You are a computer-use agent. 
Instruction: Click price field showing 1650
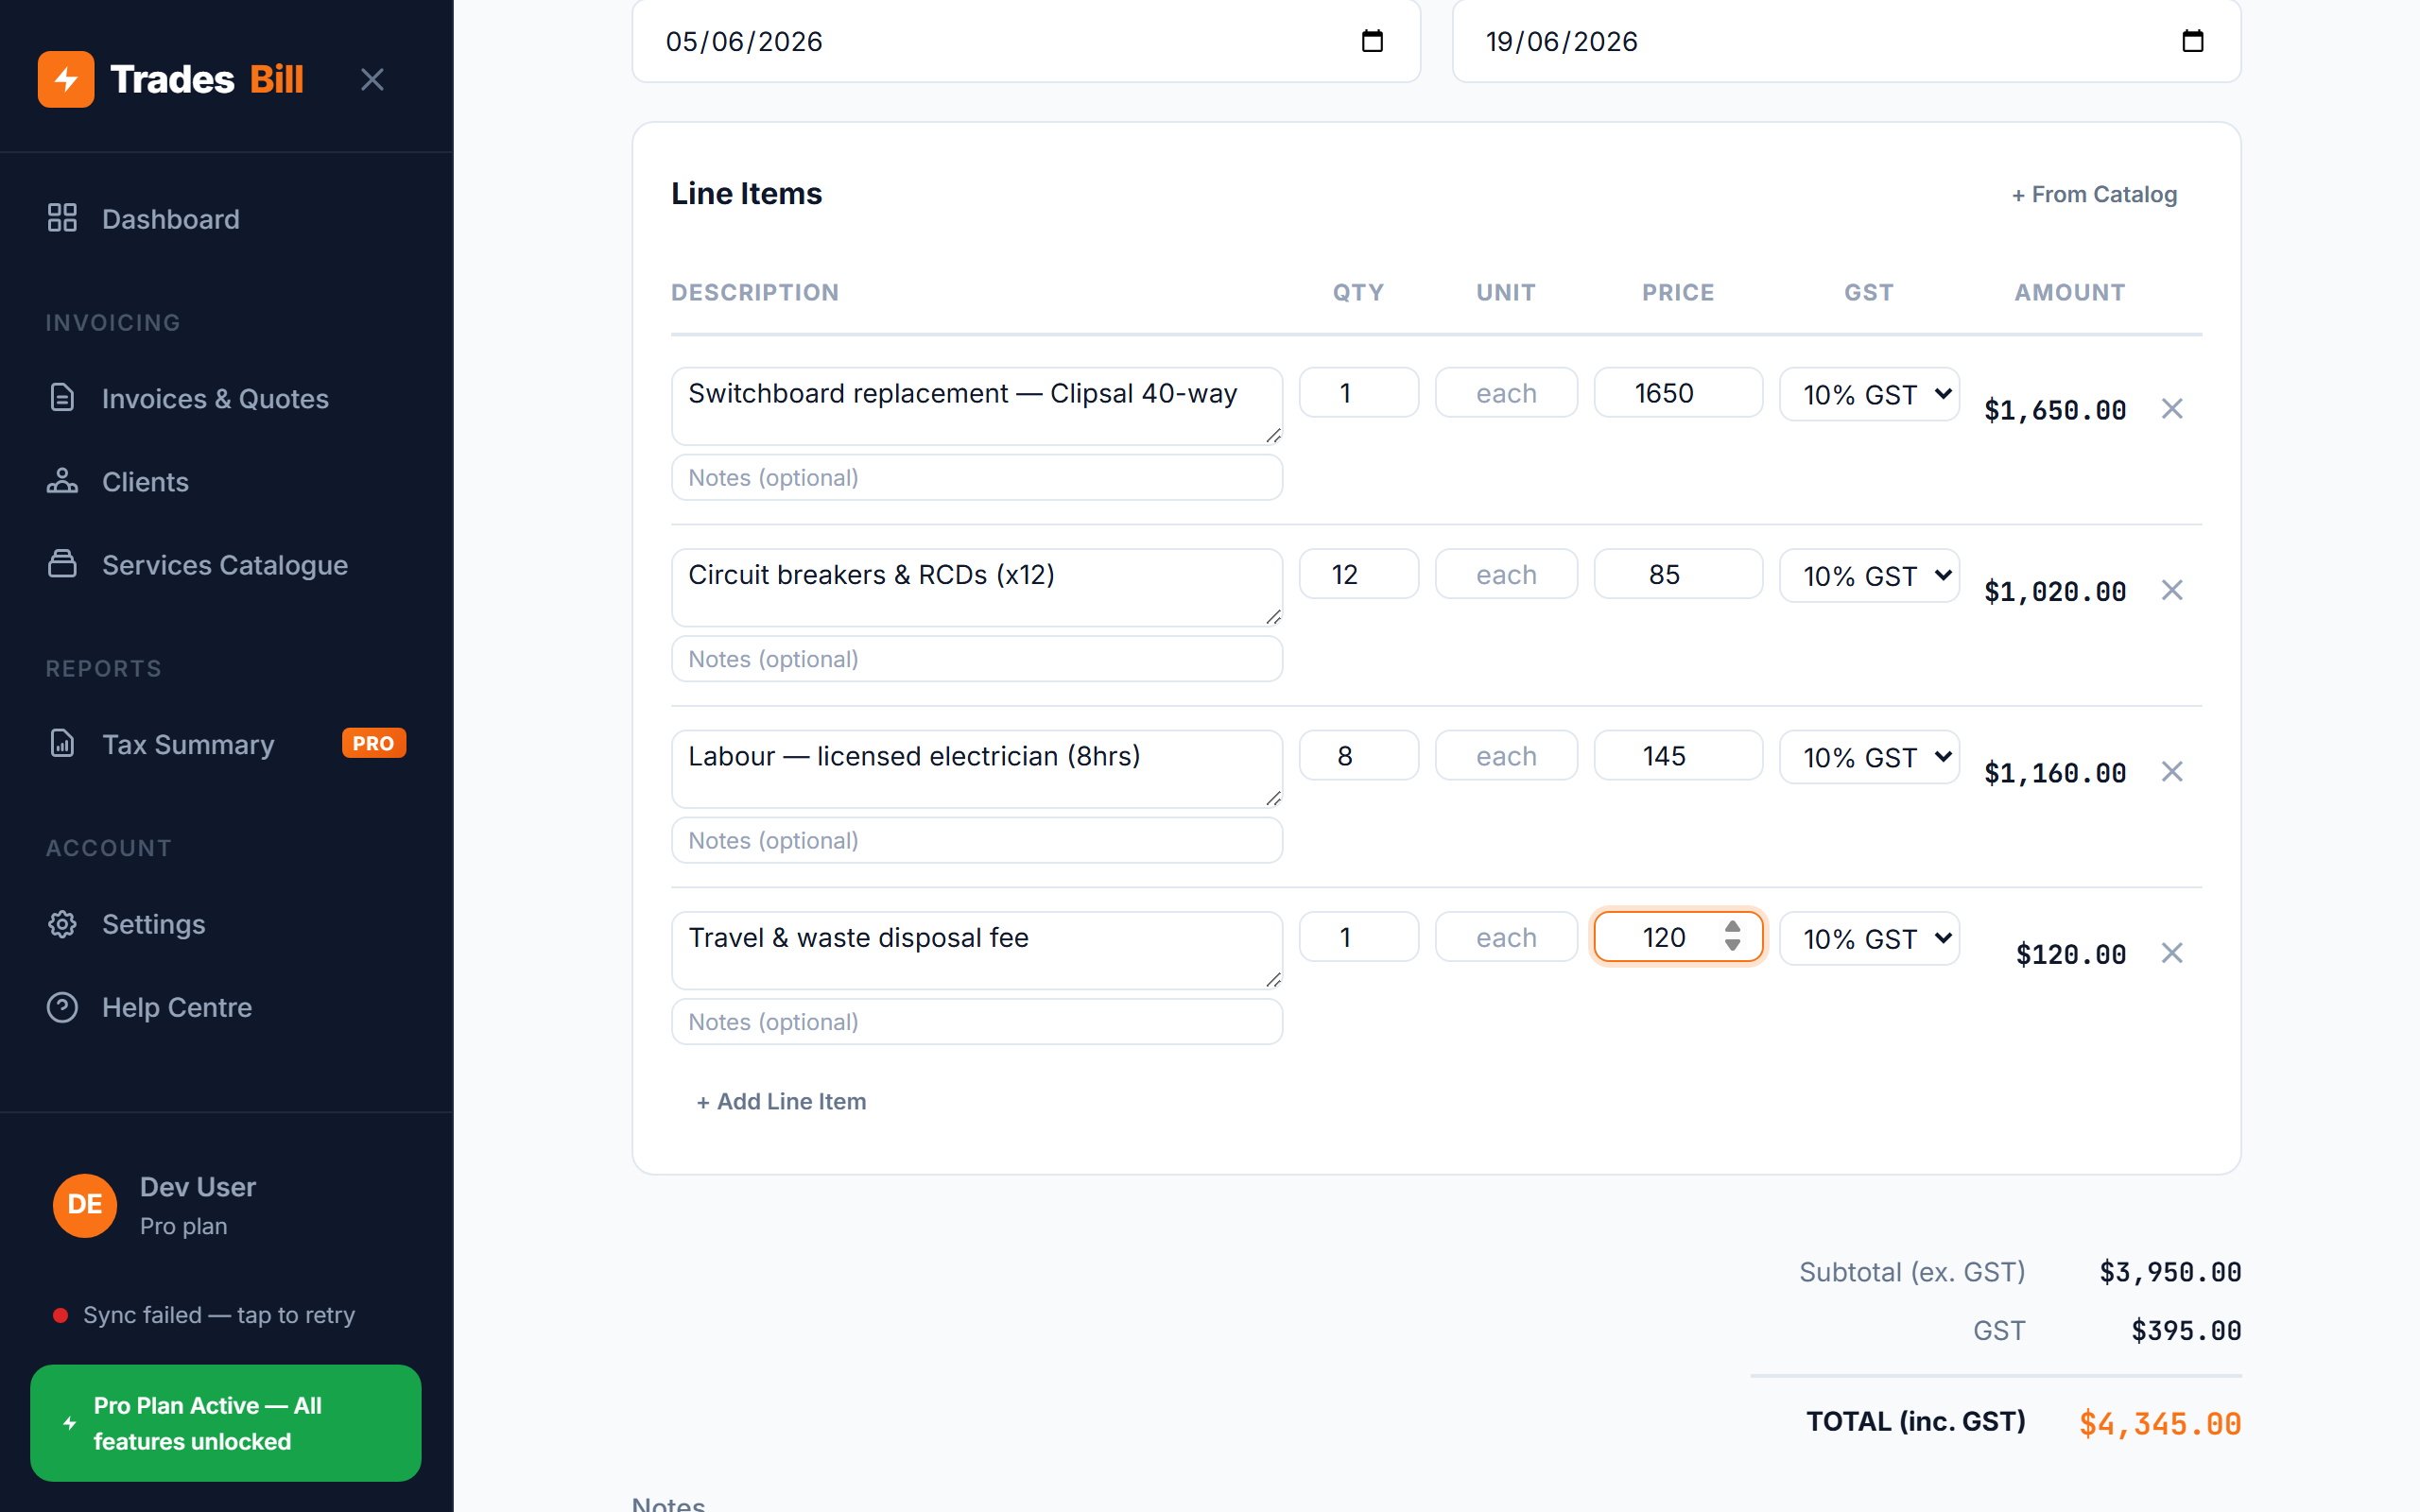point(1678,393)
